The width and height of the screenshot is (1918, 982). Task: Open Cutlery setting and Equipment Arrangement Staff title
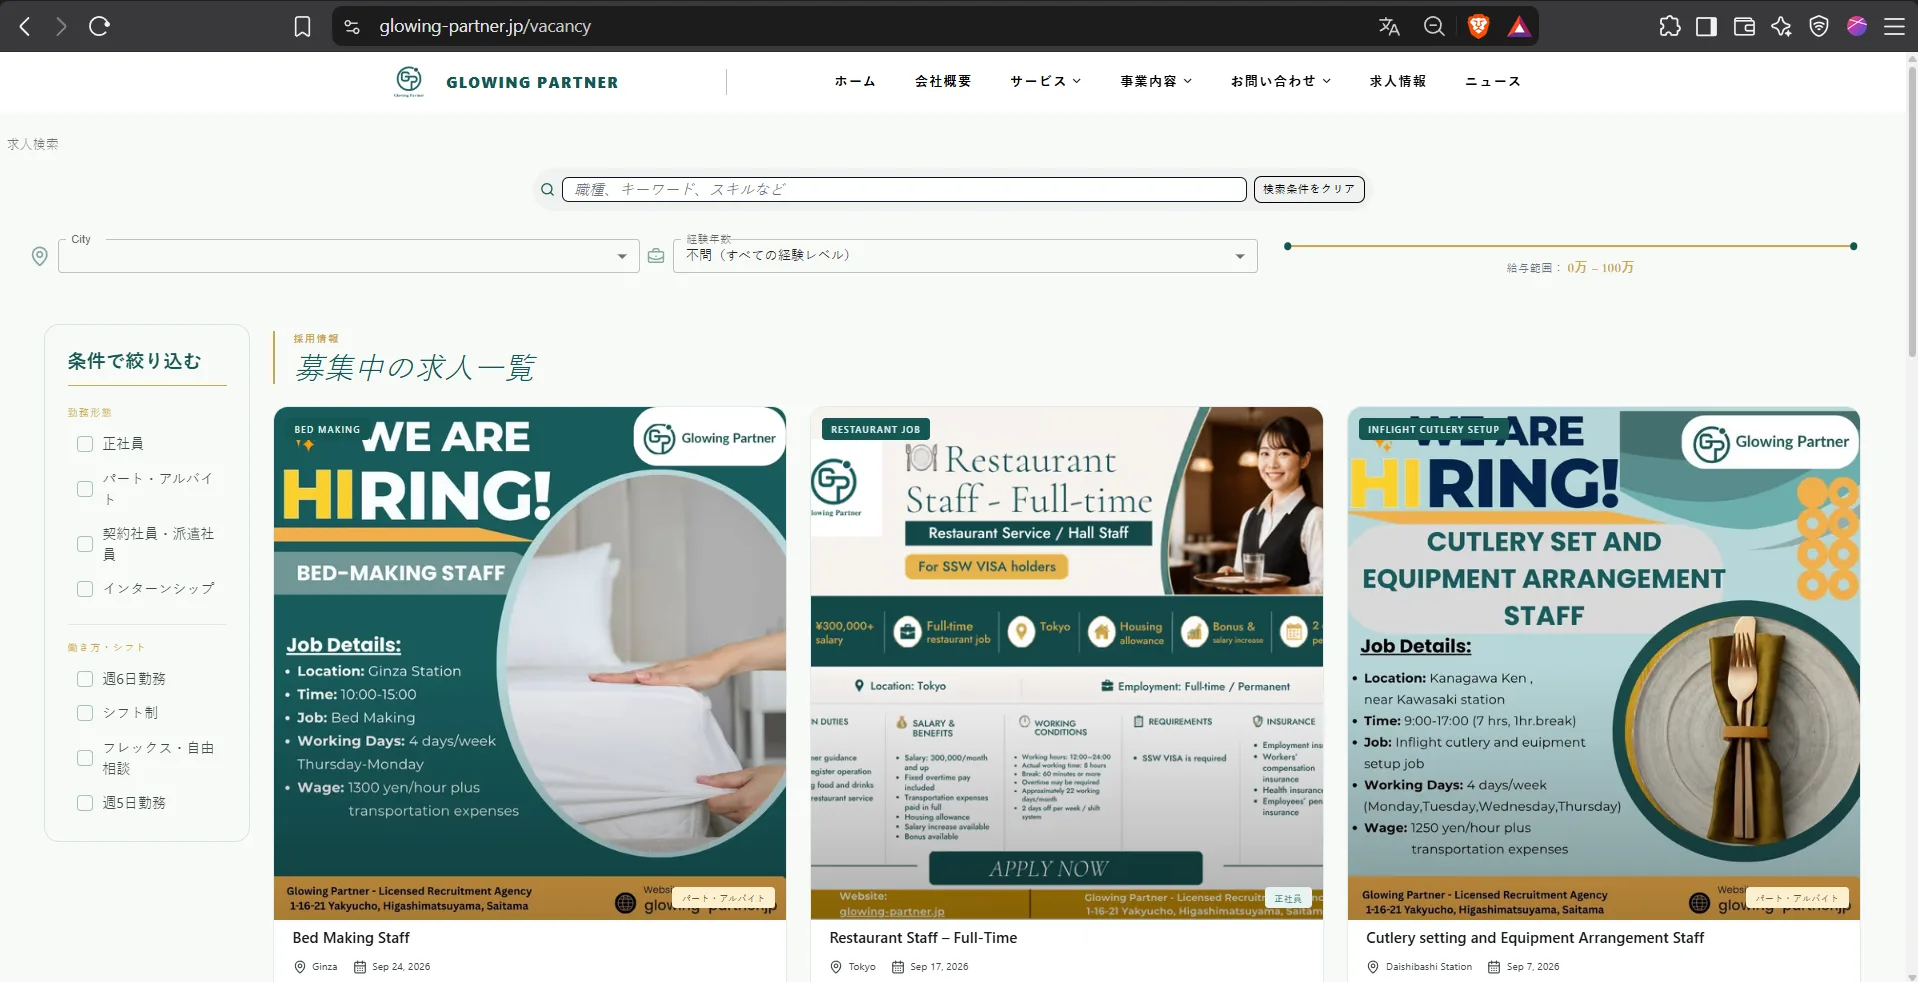coord(1535,938)
